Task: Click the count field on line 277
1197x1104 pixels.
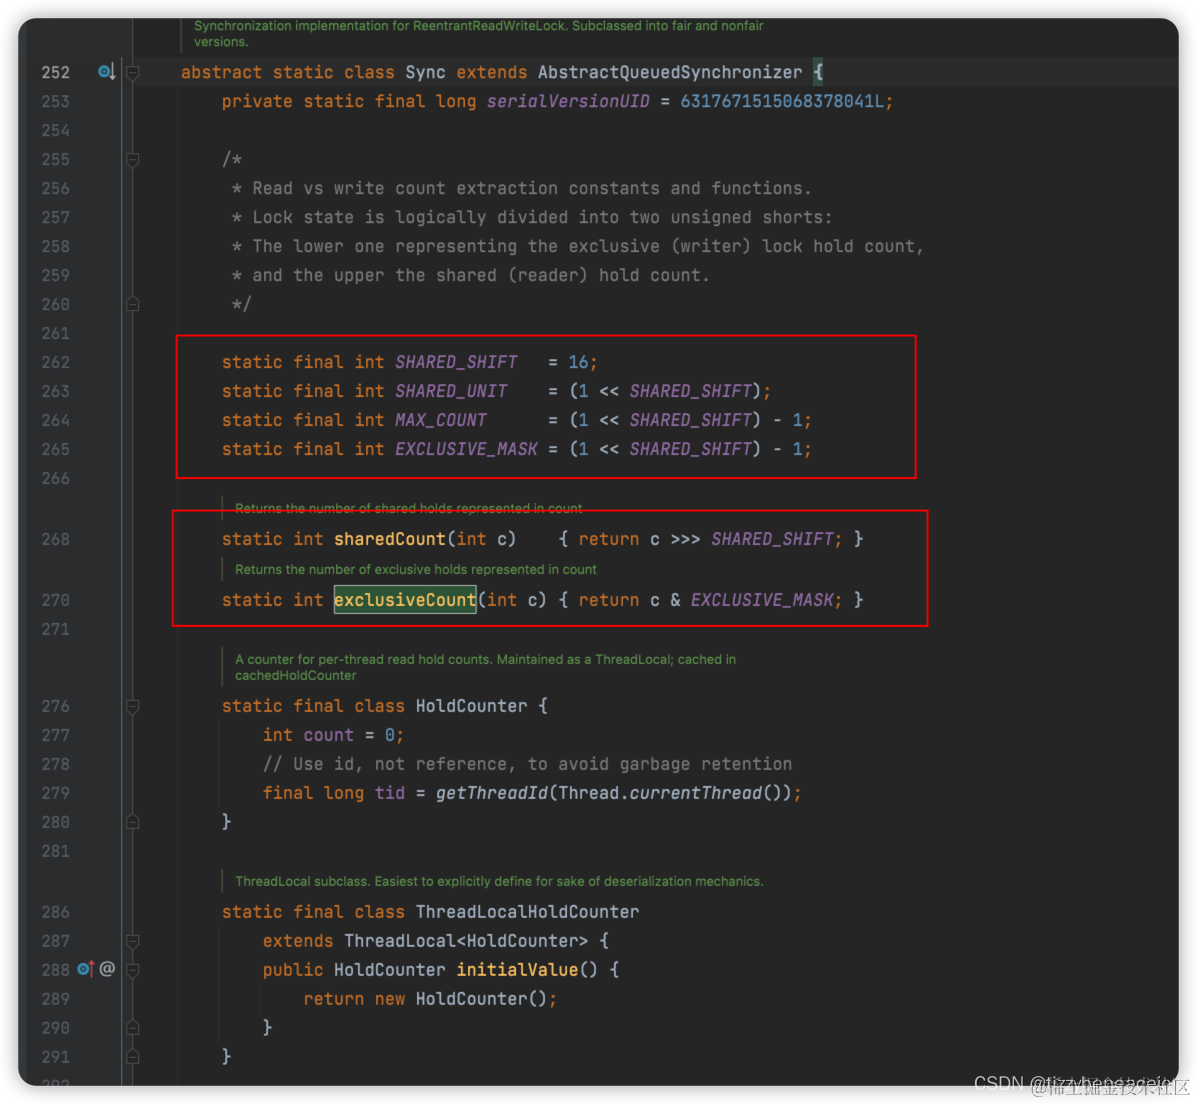Action: 328,735
